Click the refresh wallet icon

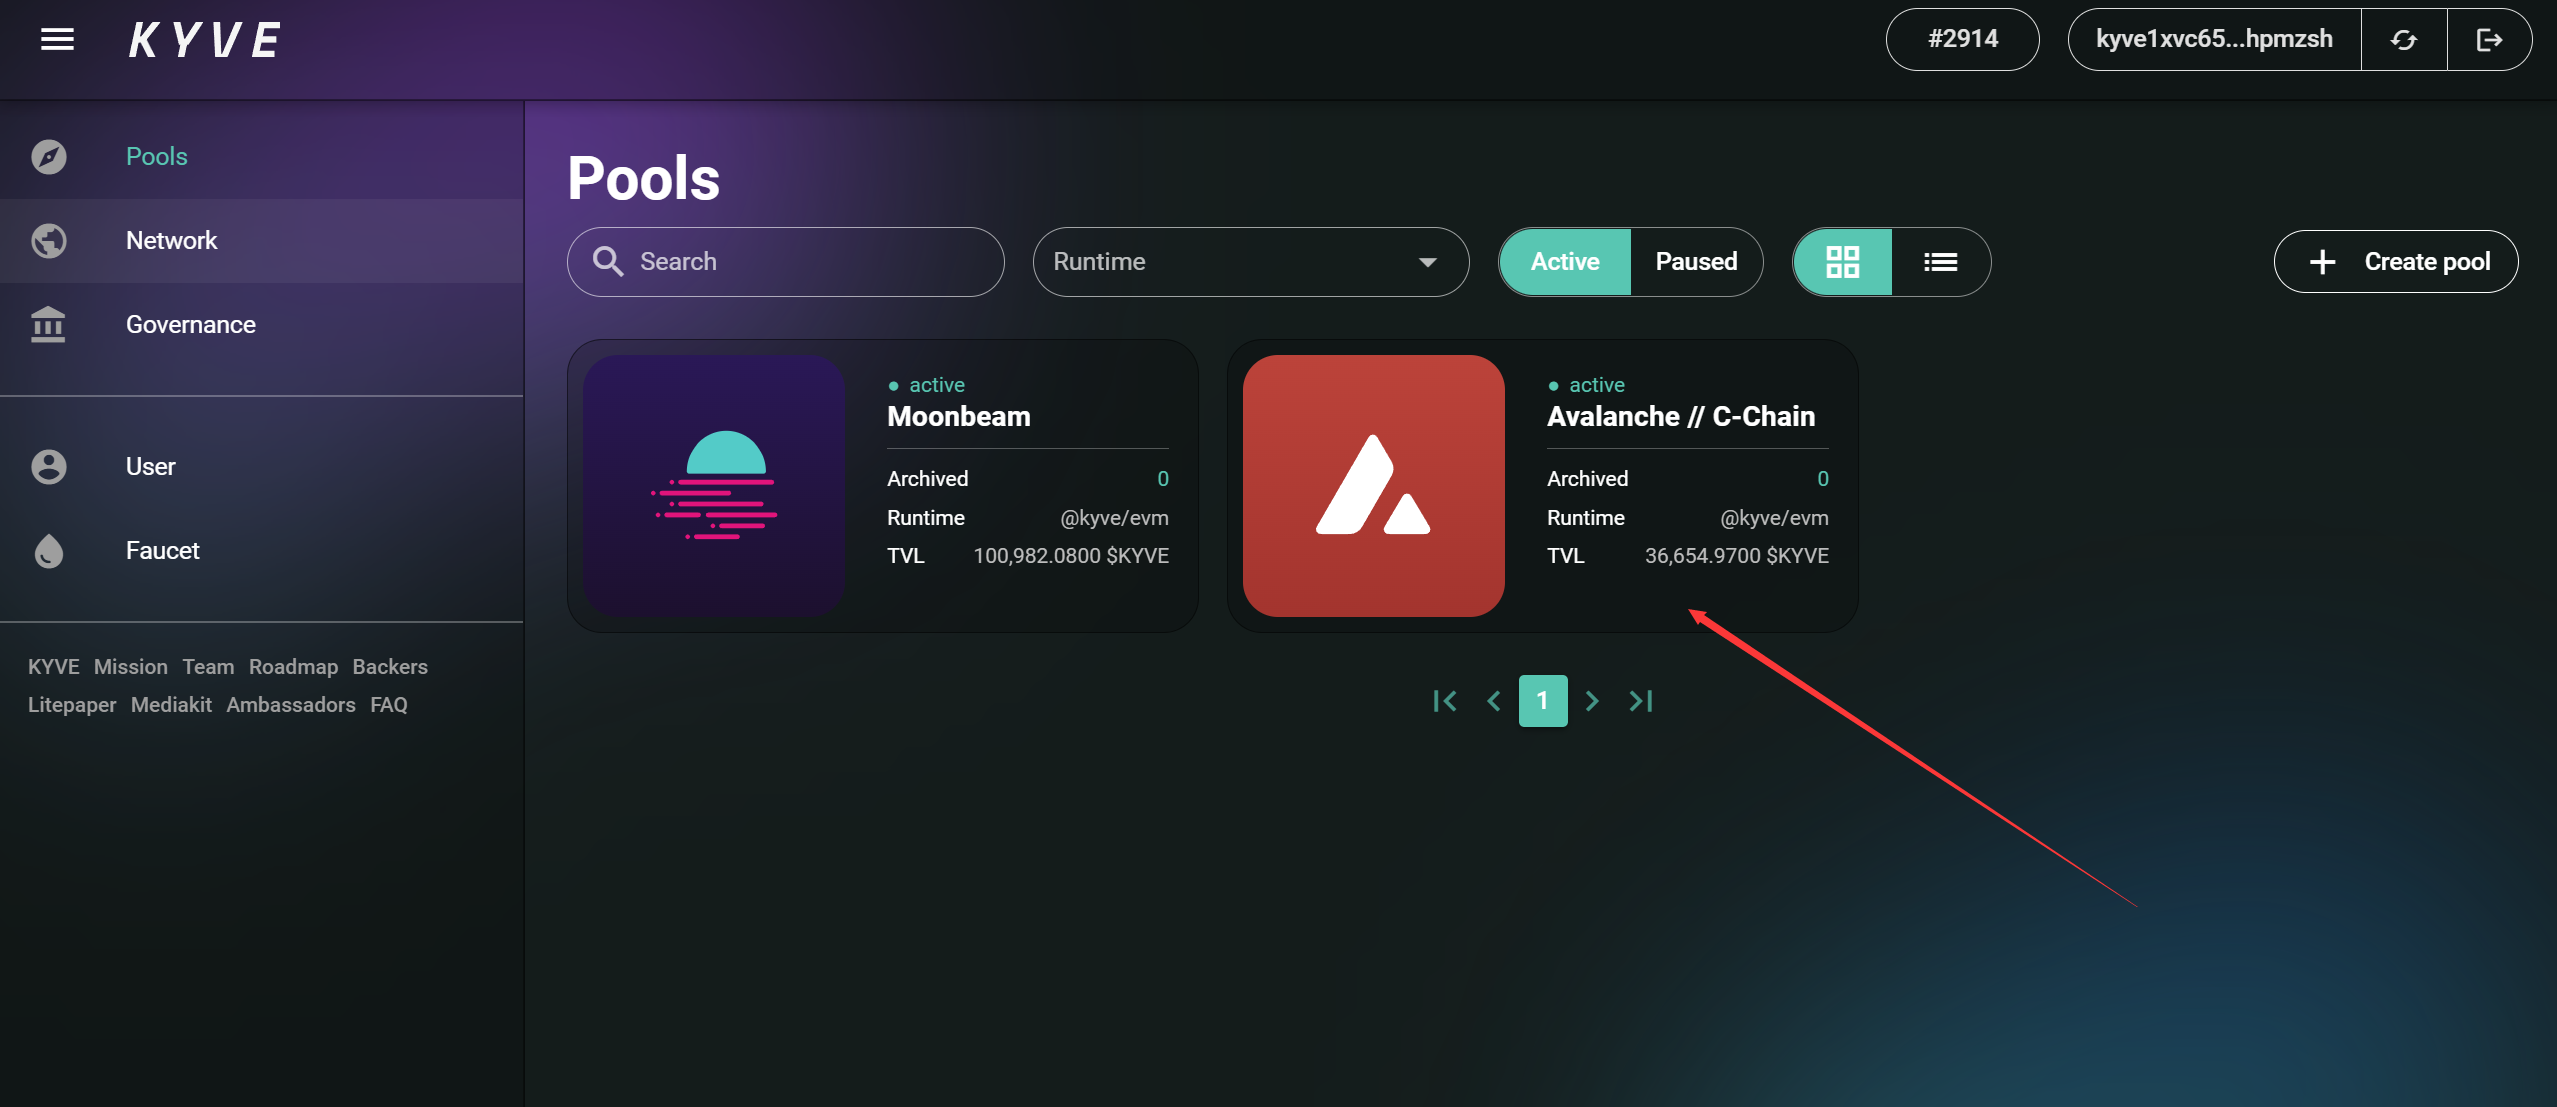coord(2404,40)
